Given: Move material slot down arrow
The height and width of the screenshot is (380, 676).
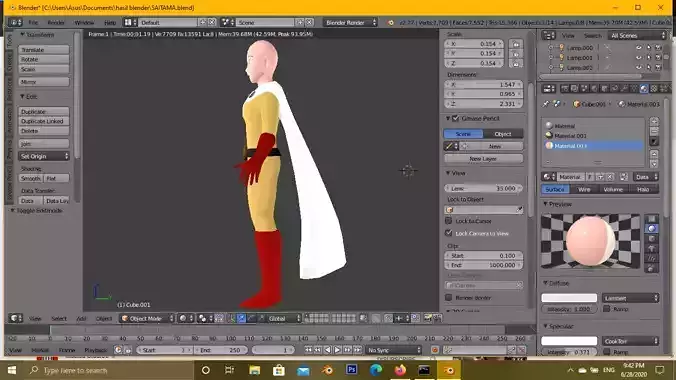Looking at the screenshot, I should pyautogui.click(x=654, y=163).
